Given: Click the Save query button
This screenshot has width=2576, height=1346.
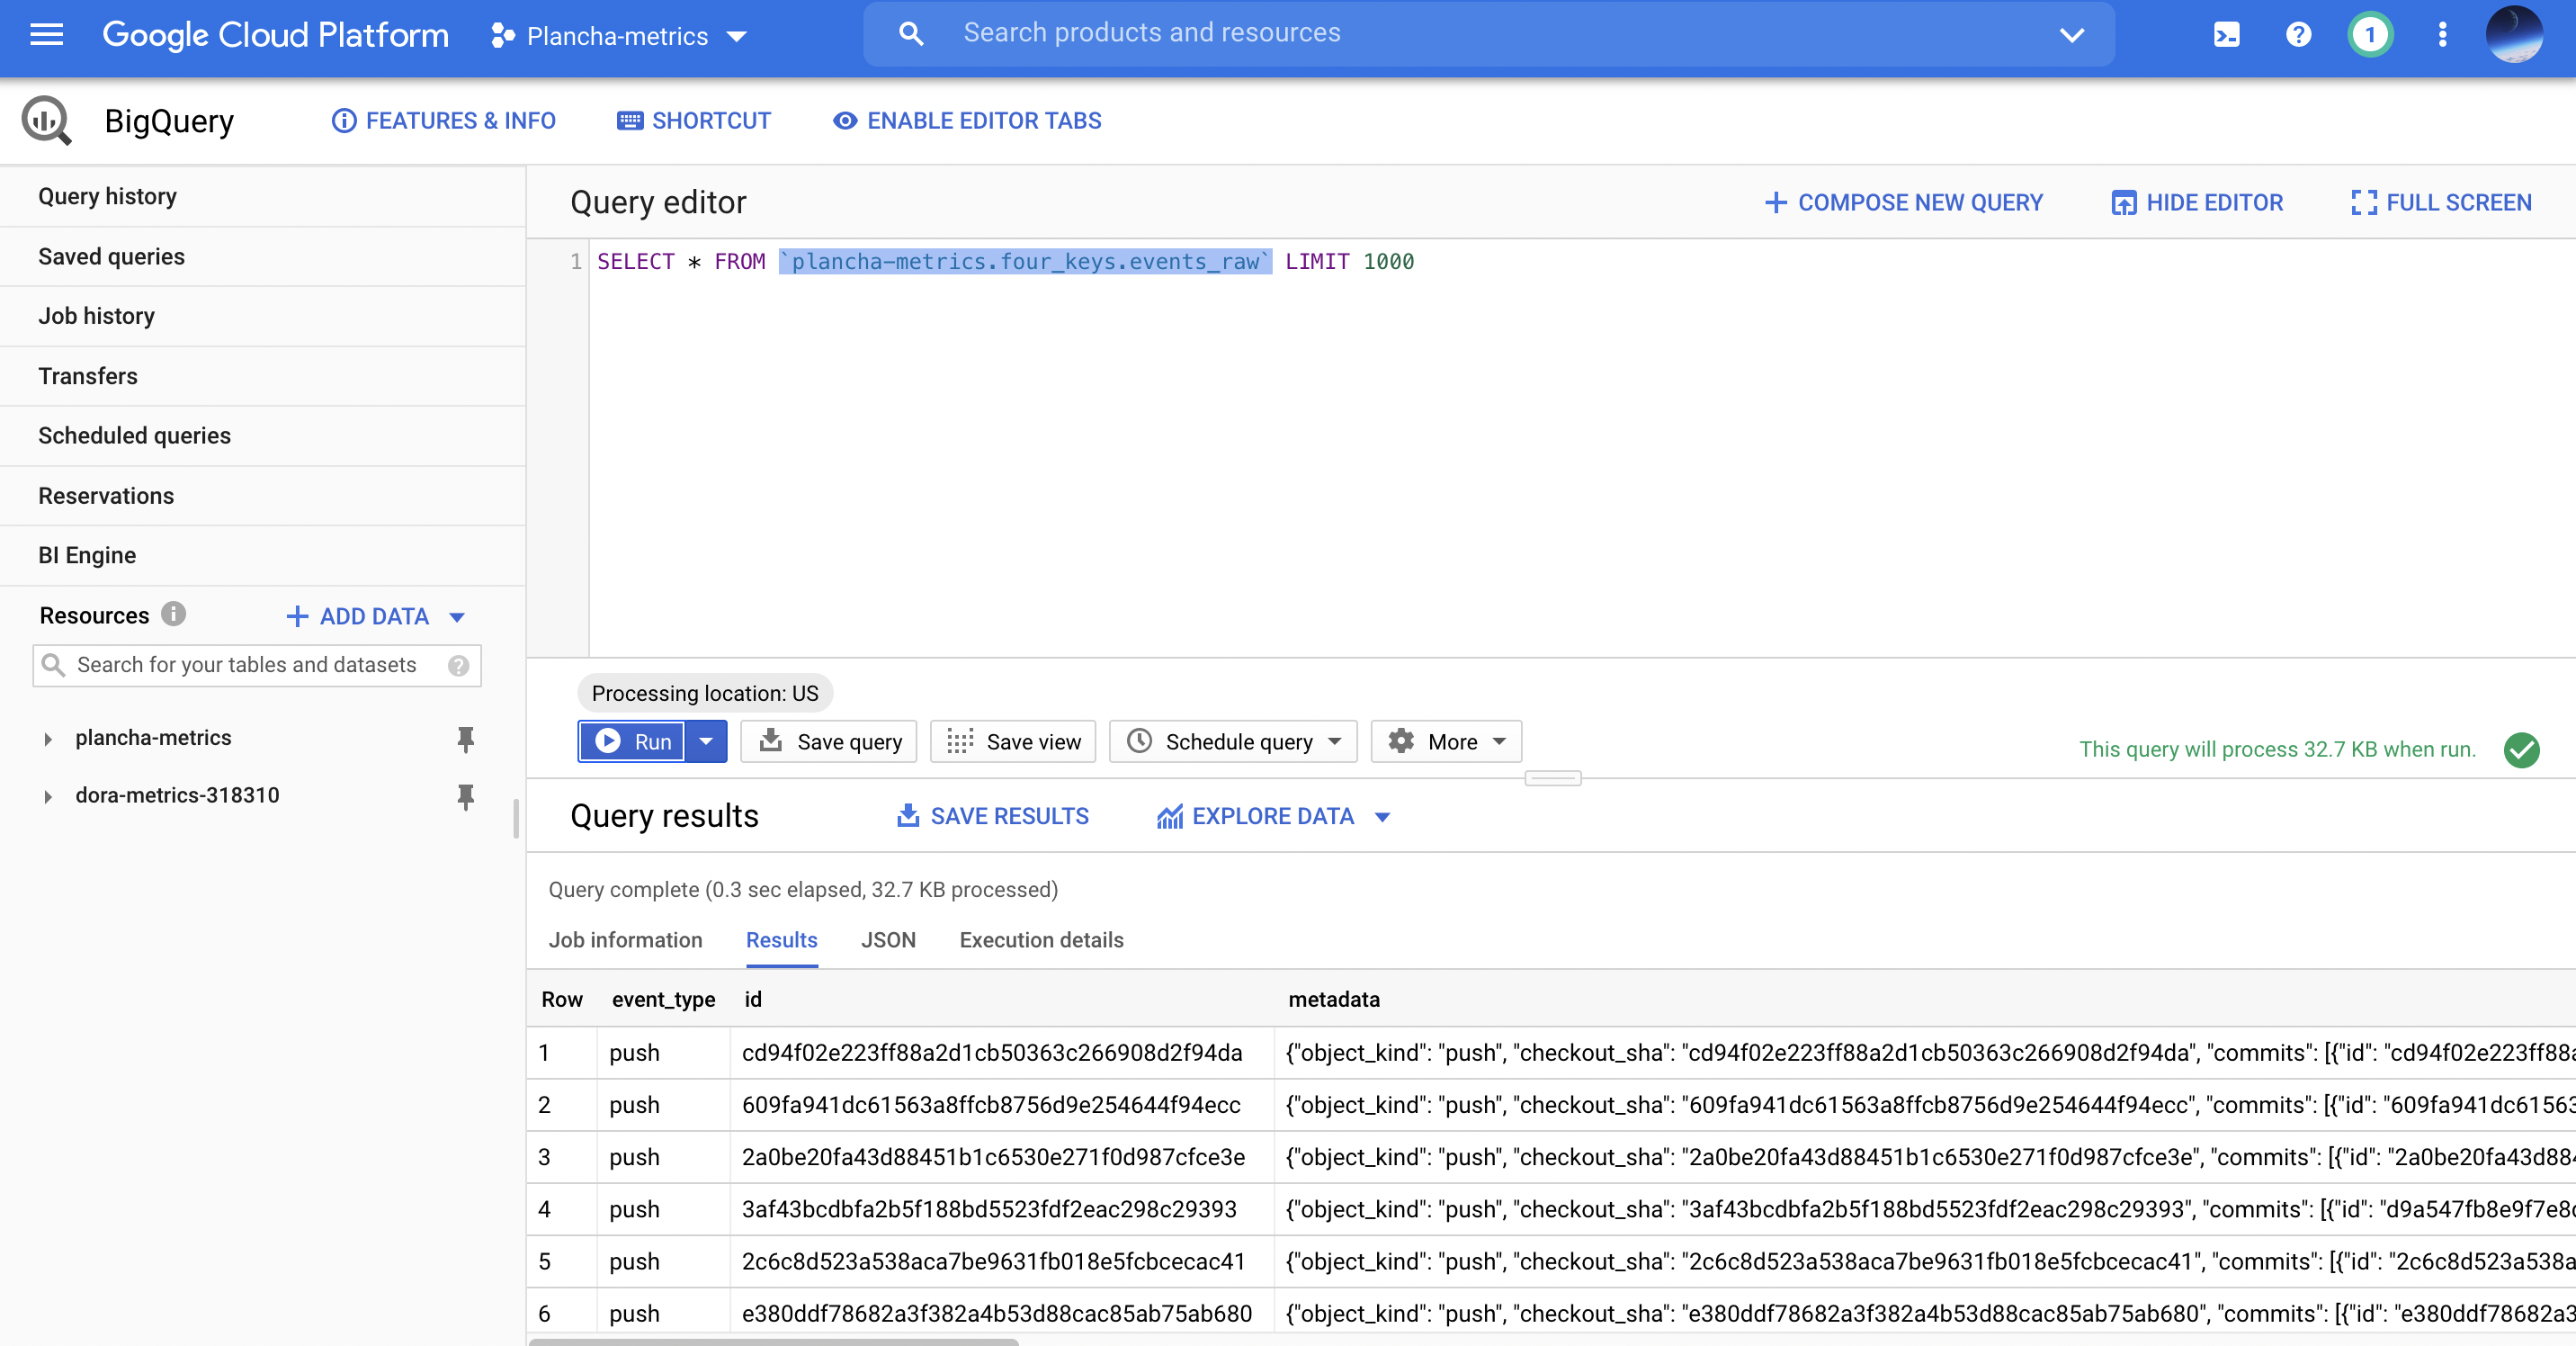Looking at the screenshot, I should click(829, 741).
